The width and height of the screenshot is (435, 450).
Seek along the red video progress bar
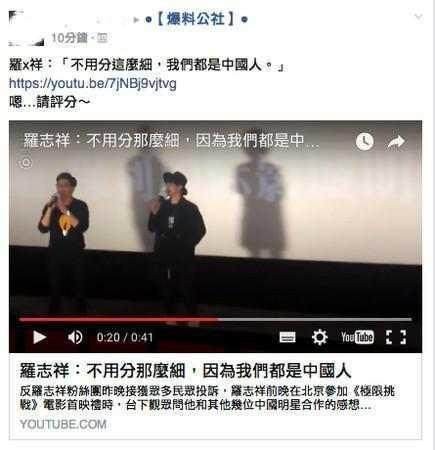(215, 319)
